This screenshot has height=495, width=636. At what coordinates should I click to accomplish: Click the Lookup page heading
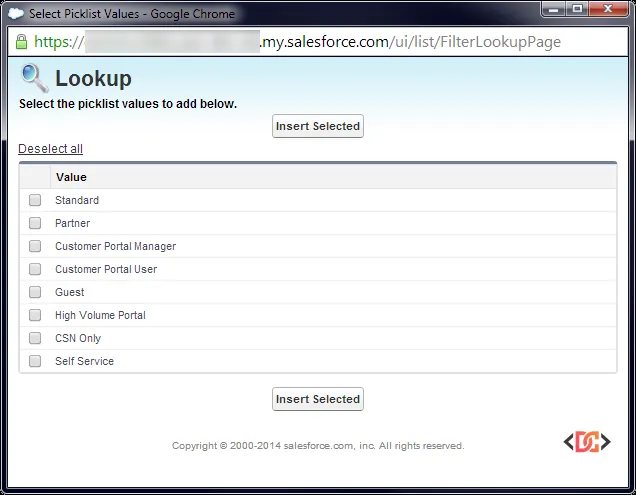click(93, 78)
